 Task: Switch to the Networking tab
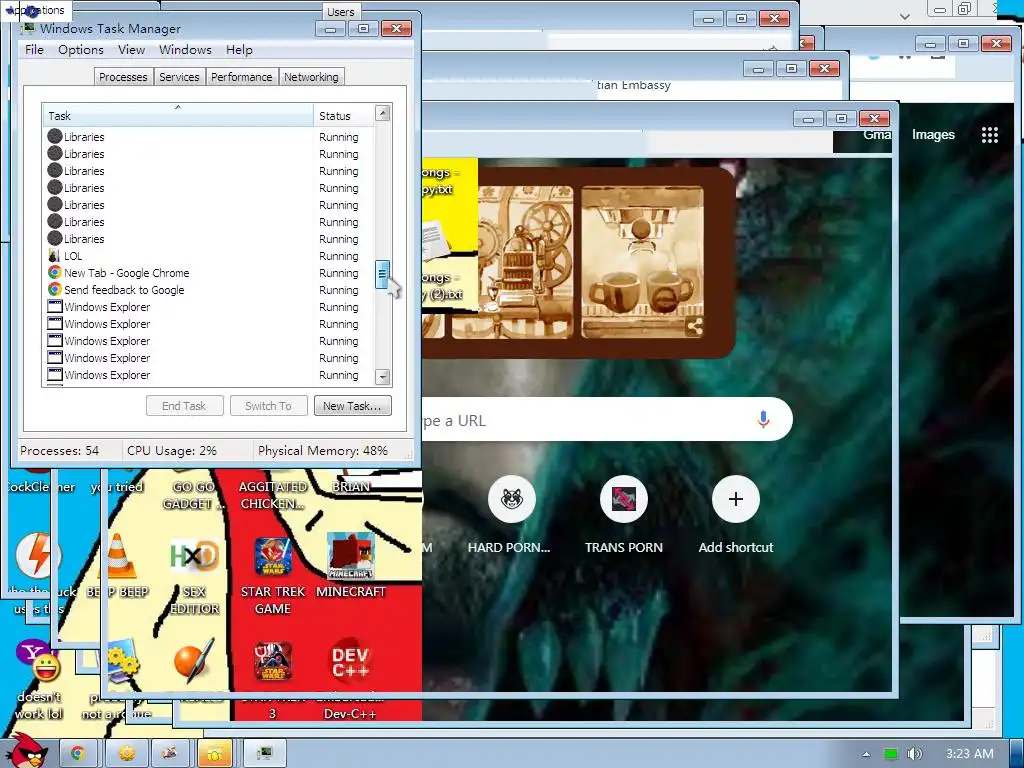(x=311, y=76)
